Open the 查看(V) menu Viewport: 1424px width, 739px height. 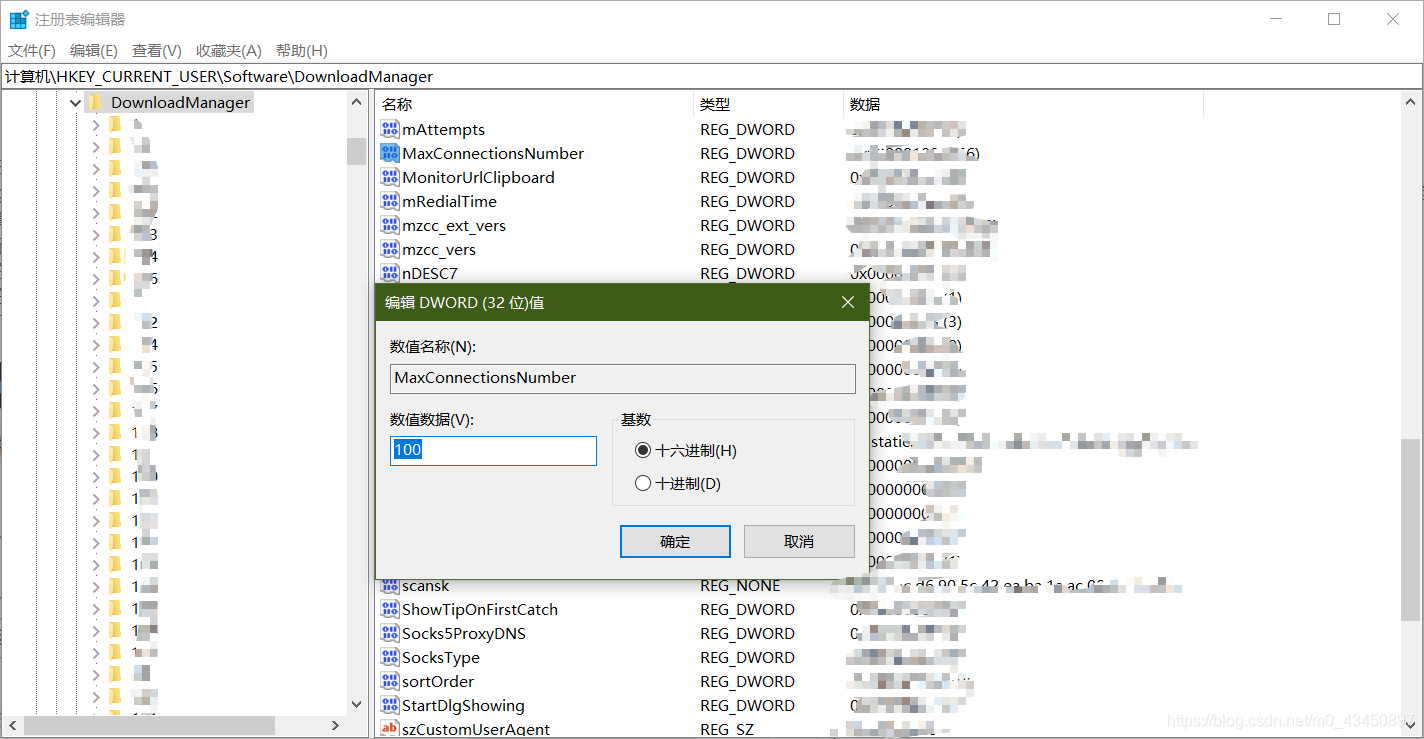pyautogui.click(x=157, y=50)
